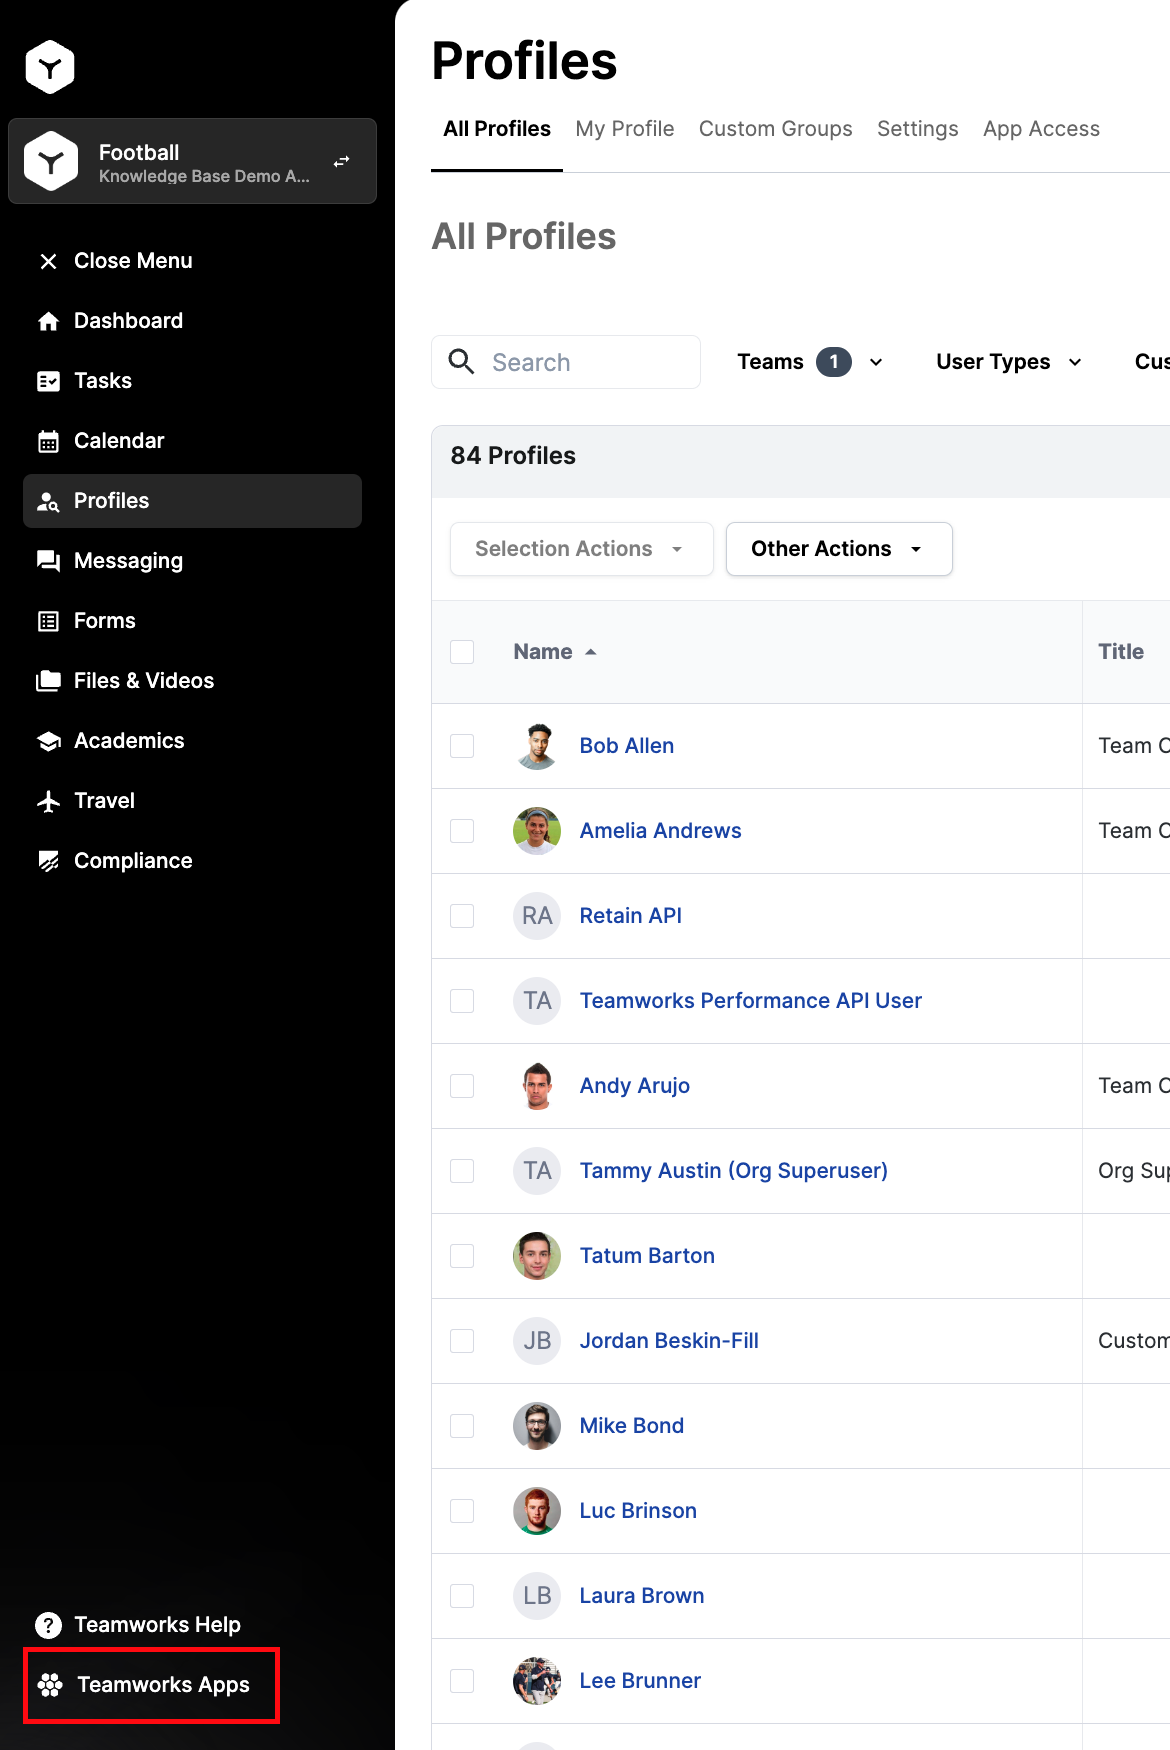Toggle the select-all checkbox in header row
This screenshot has width=1170, height=1750.
tap(462, 652)
